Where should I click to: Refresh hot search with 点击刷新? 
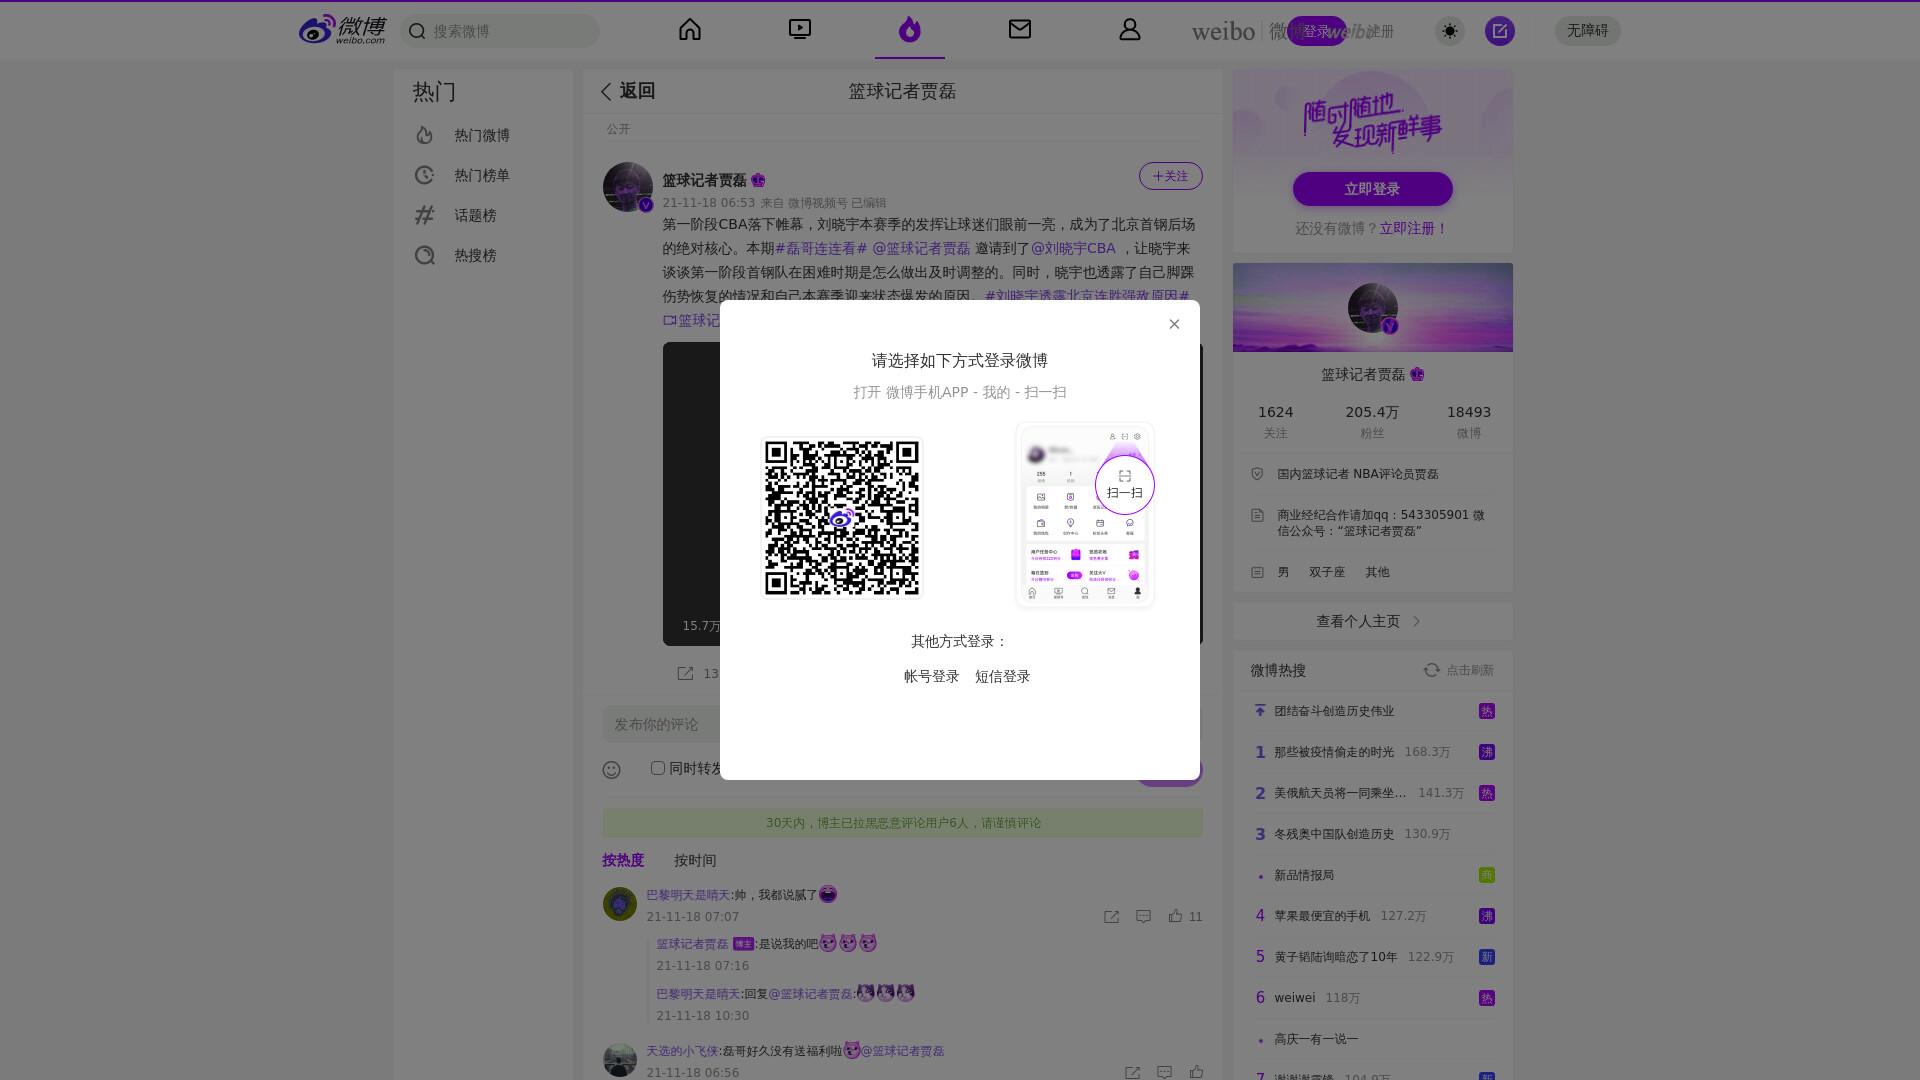click(x=1459, y=670)
